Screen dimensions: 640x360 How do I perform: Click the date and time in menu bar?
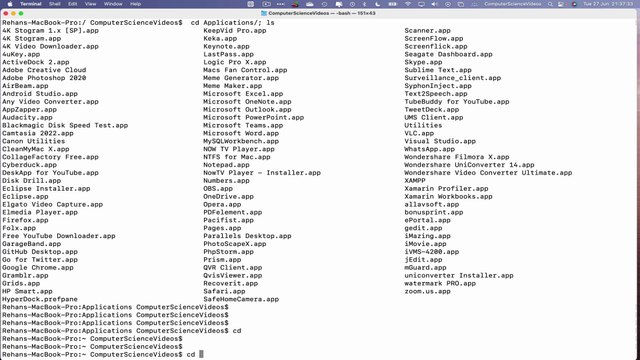(x=608, y=4)
